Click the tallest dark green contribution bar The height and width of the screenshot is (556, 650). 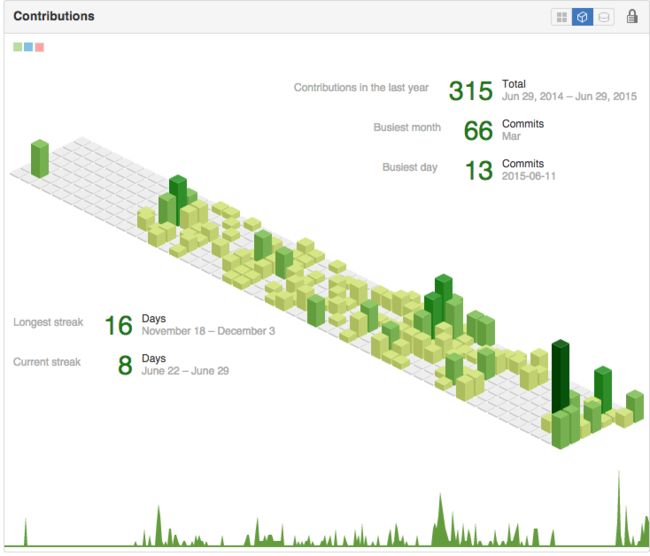pyautogui.click(x=560, y=375)
